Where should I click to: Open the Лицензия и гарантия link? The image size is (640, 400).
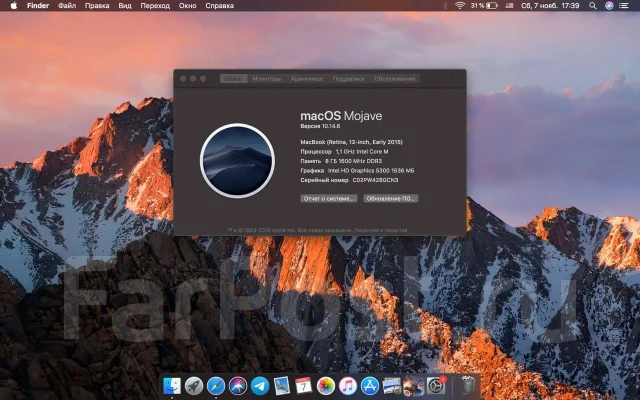(x=380, y=230)
